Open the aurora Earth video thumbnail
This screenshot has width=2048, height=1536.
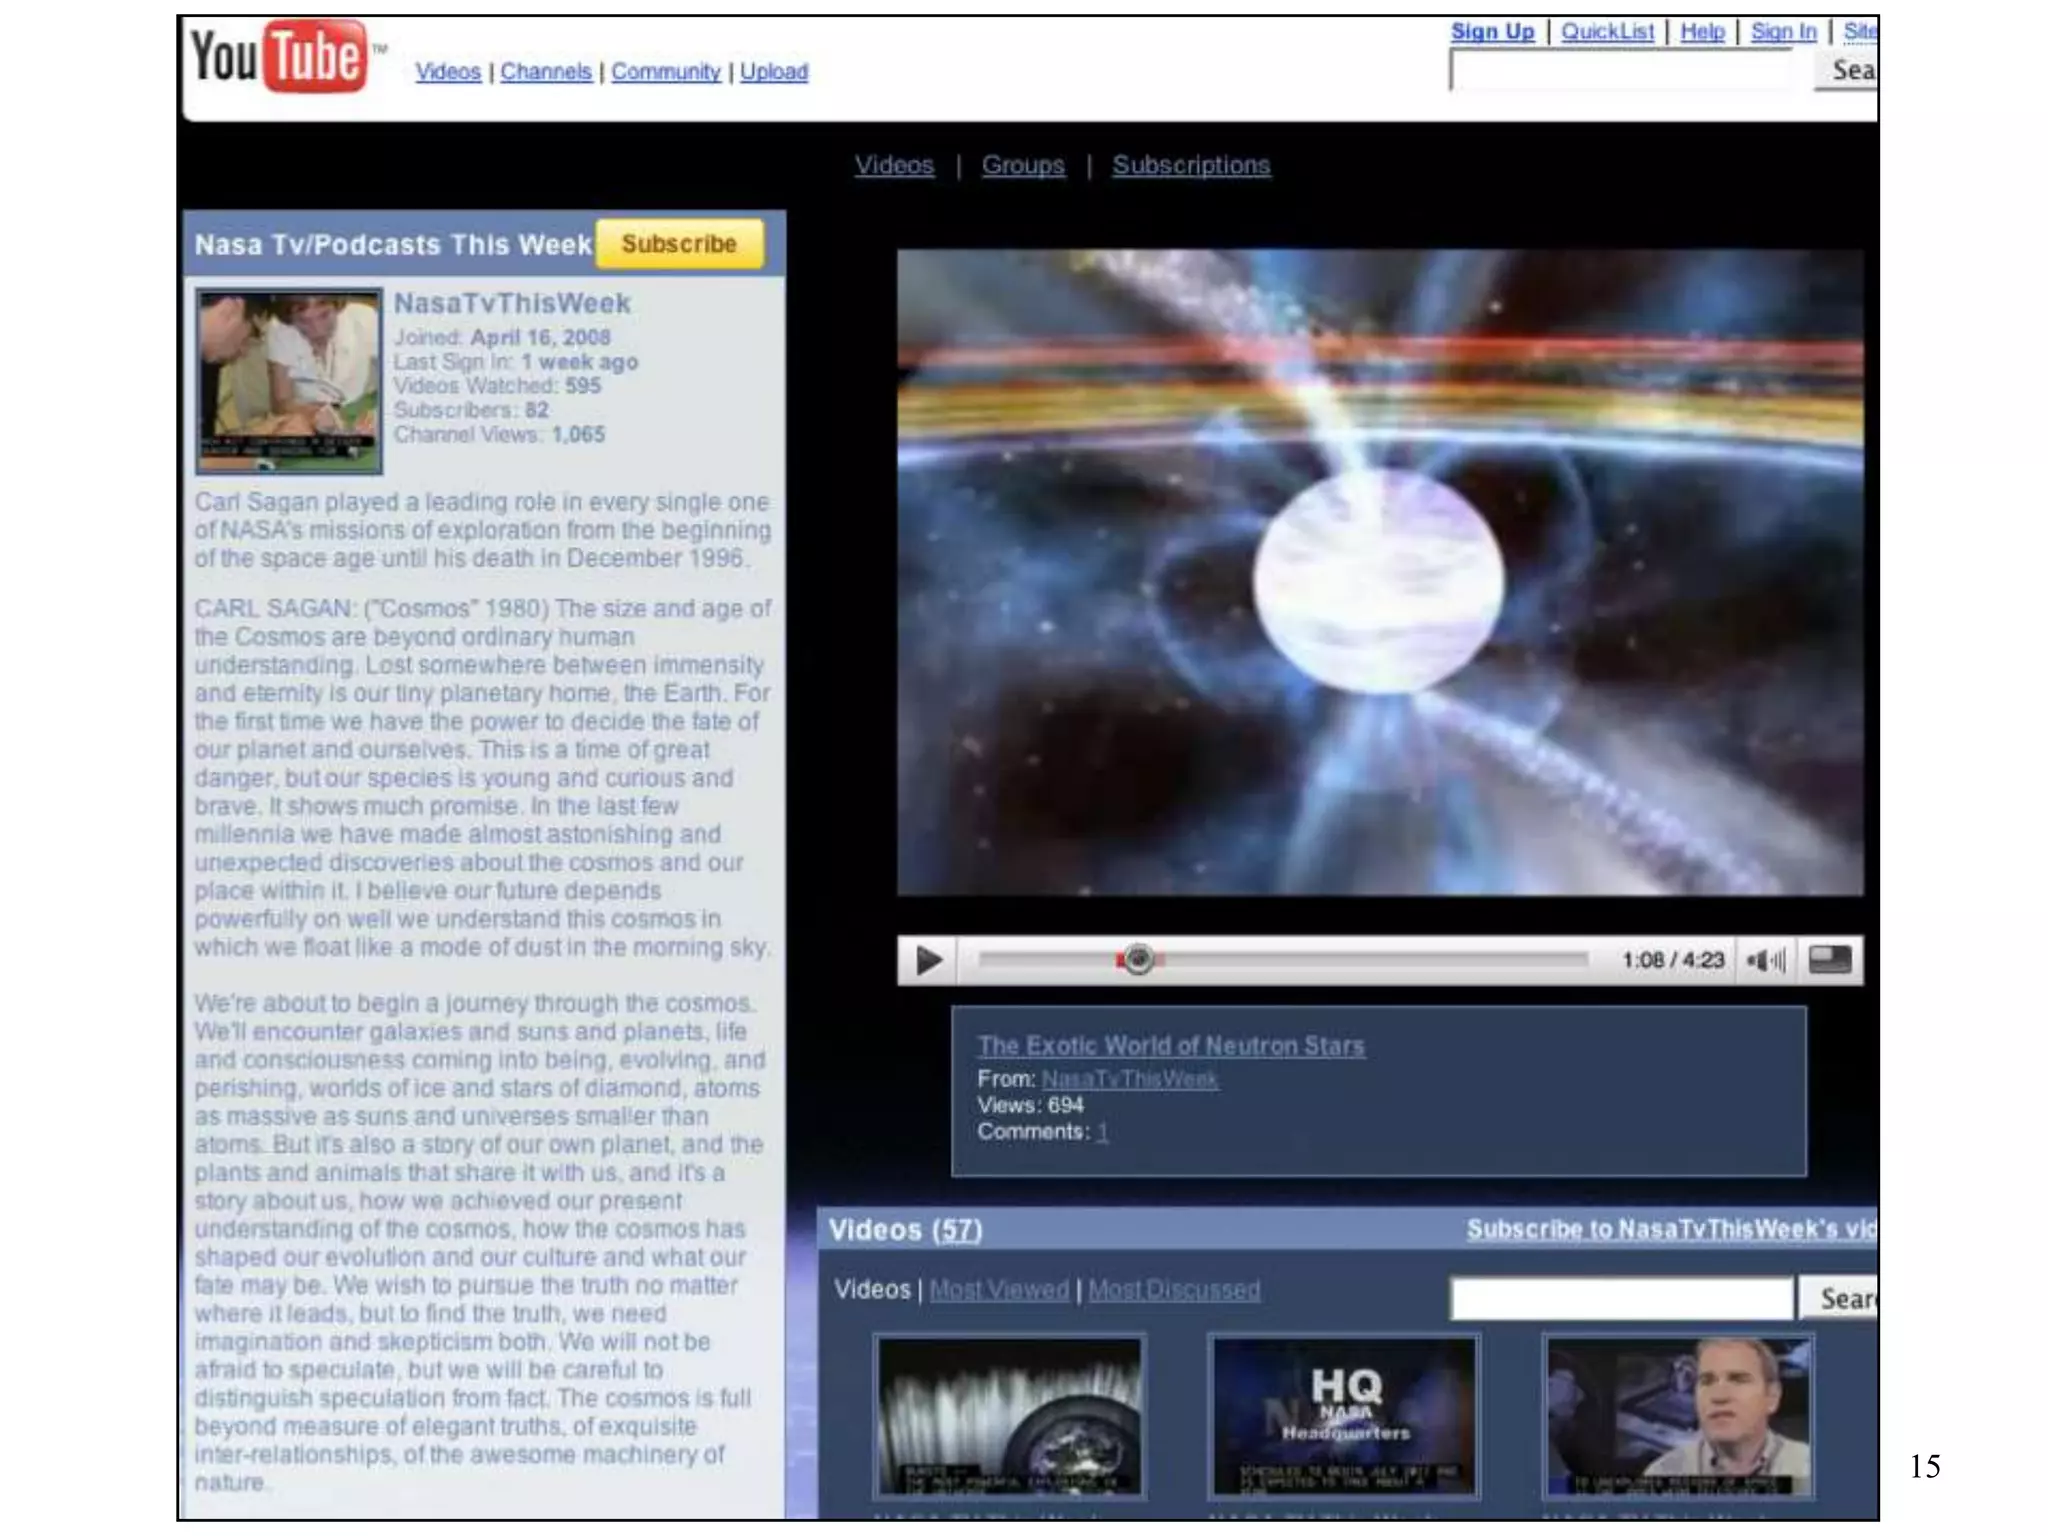(1009, 1416)
